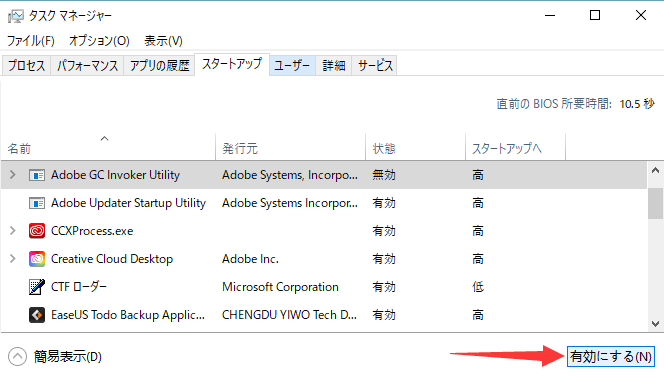The image size is (664, 379).
Task: Click the Creative Cloud Desktop icon
Action: point(37,259)
